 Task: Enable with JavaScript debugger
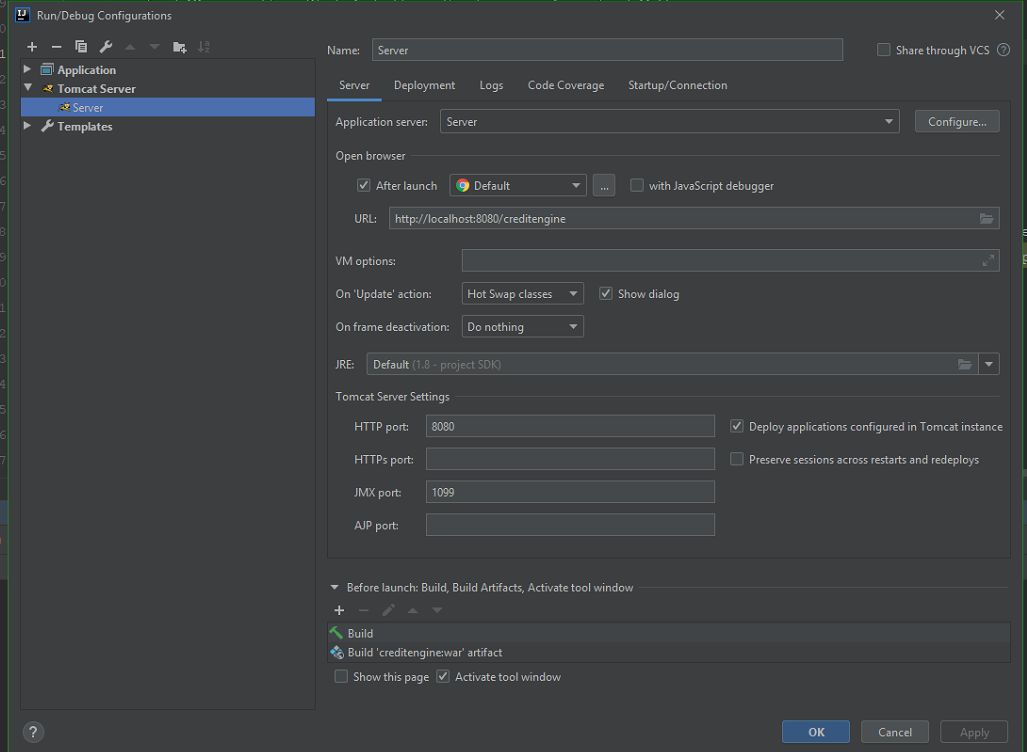pos(637,185)
